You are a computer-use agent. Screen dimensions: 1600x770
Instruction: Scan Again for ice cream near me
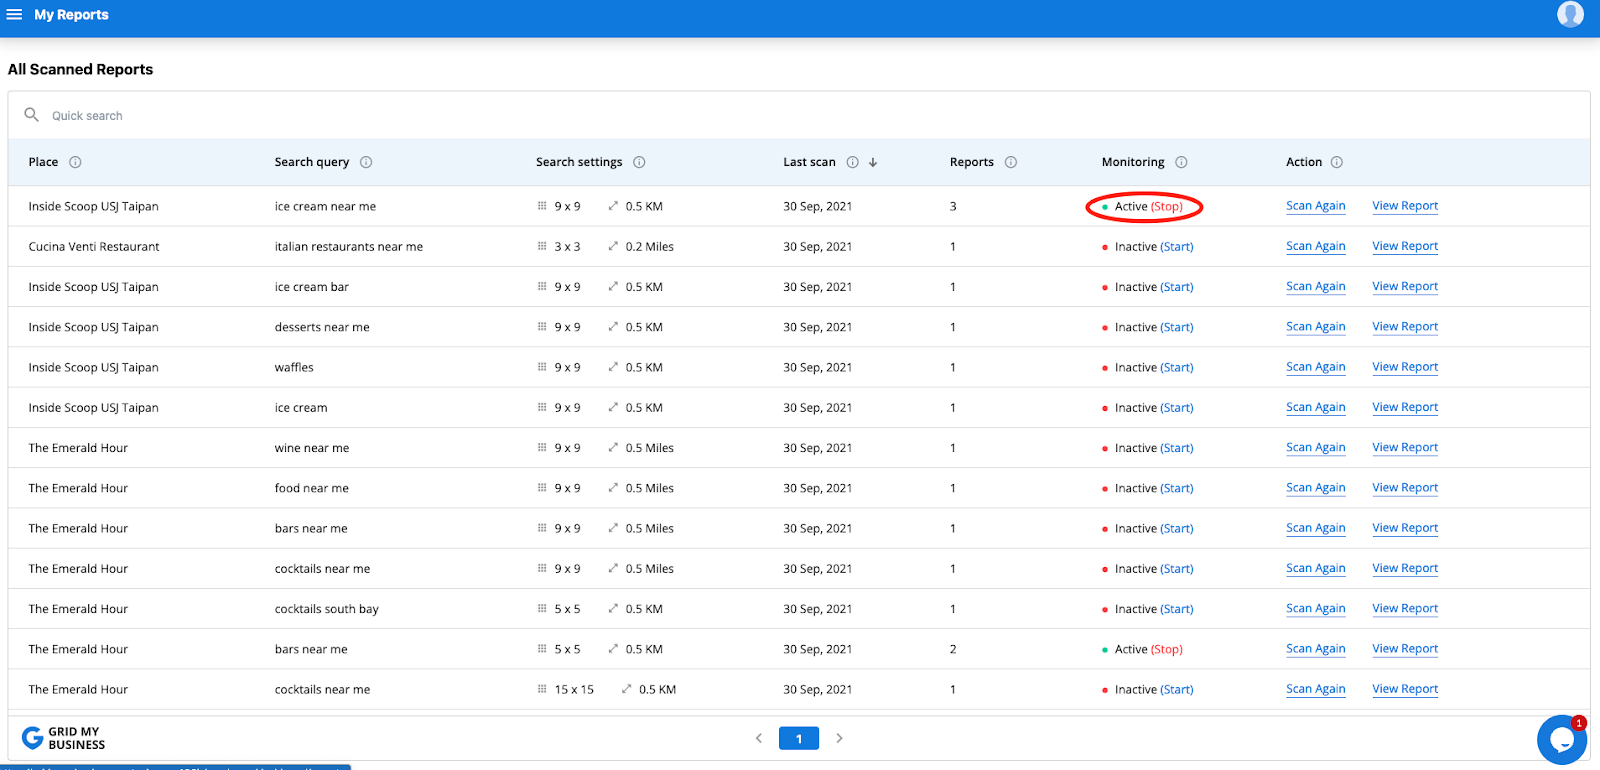click(1316, 206)
